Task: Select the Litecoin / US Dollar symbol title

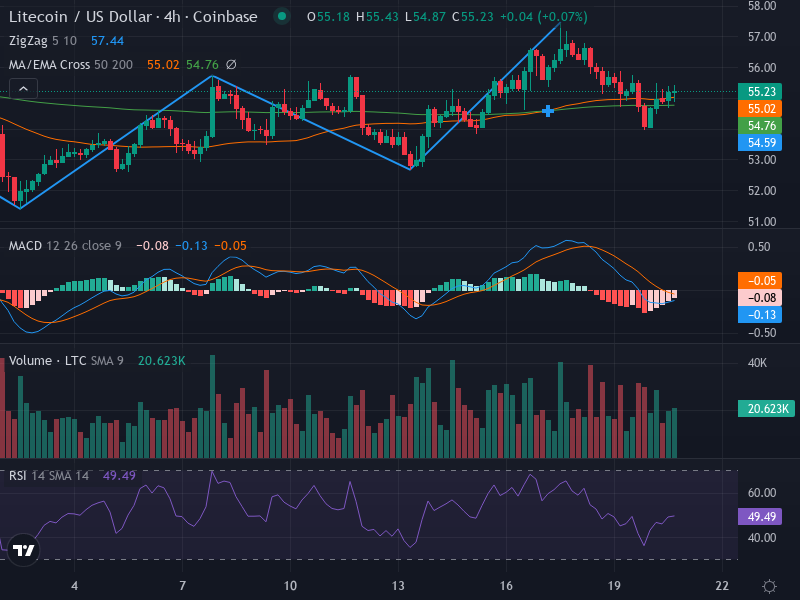Action: tap(133, 17)
